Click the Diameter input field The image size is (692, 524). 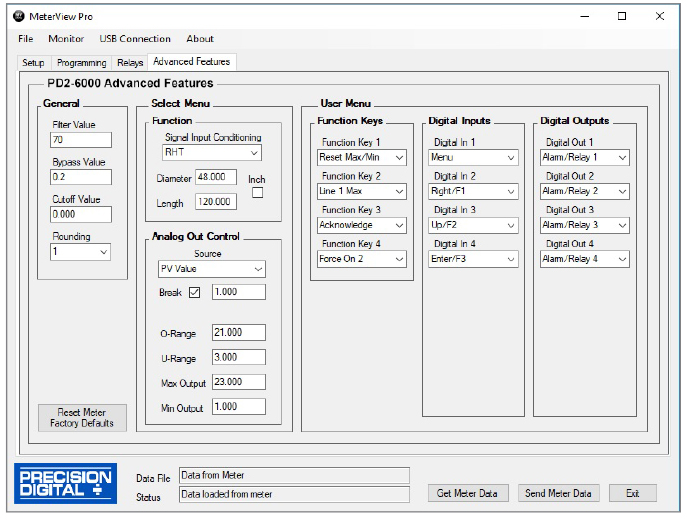216,177
